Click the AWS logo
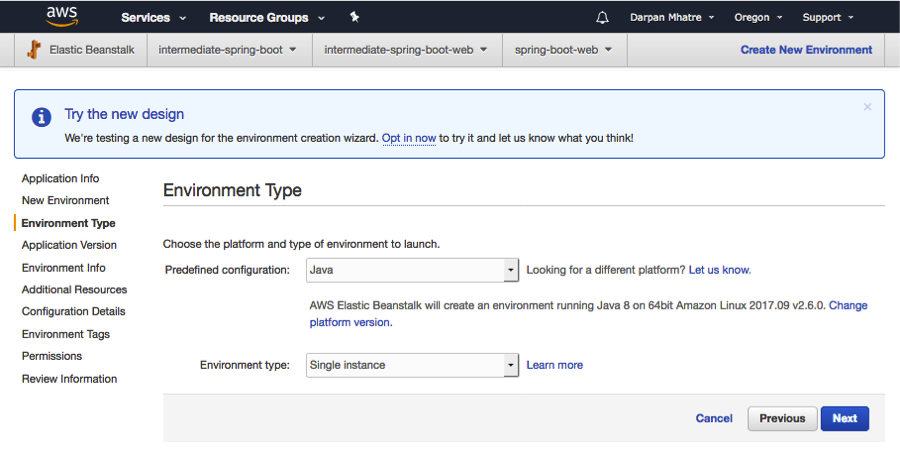This screenshot has height=462, width=900. coord(62,17)
